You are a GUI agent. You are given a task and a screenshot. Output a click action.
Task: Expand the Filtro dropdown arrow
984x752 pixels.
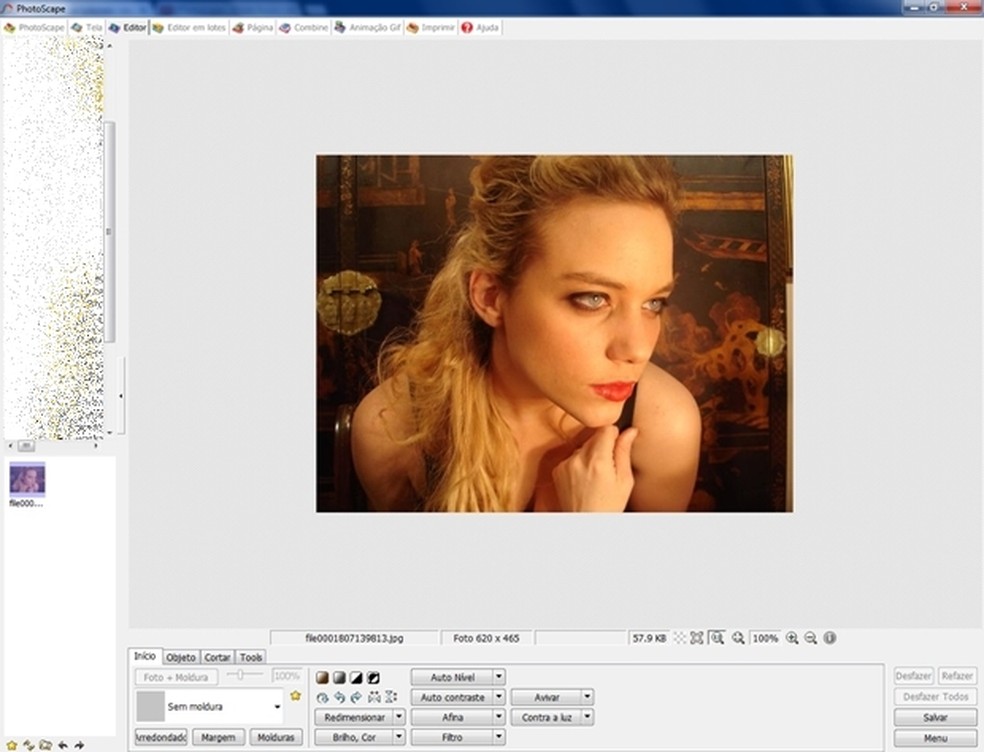coord(499,737)
